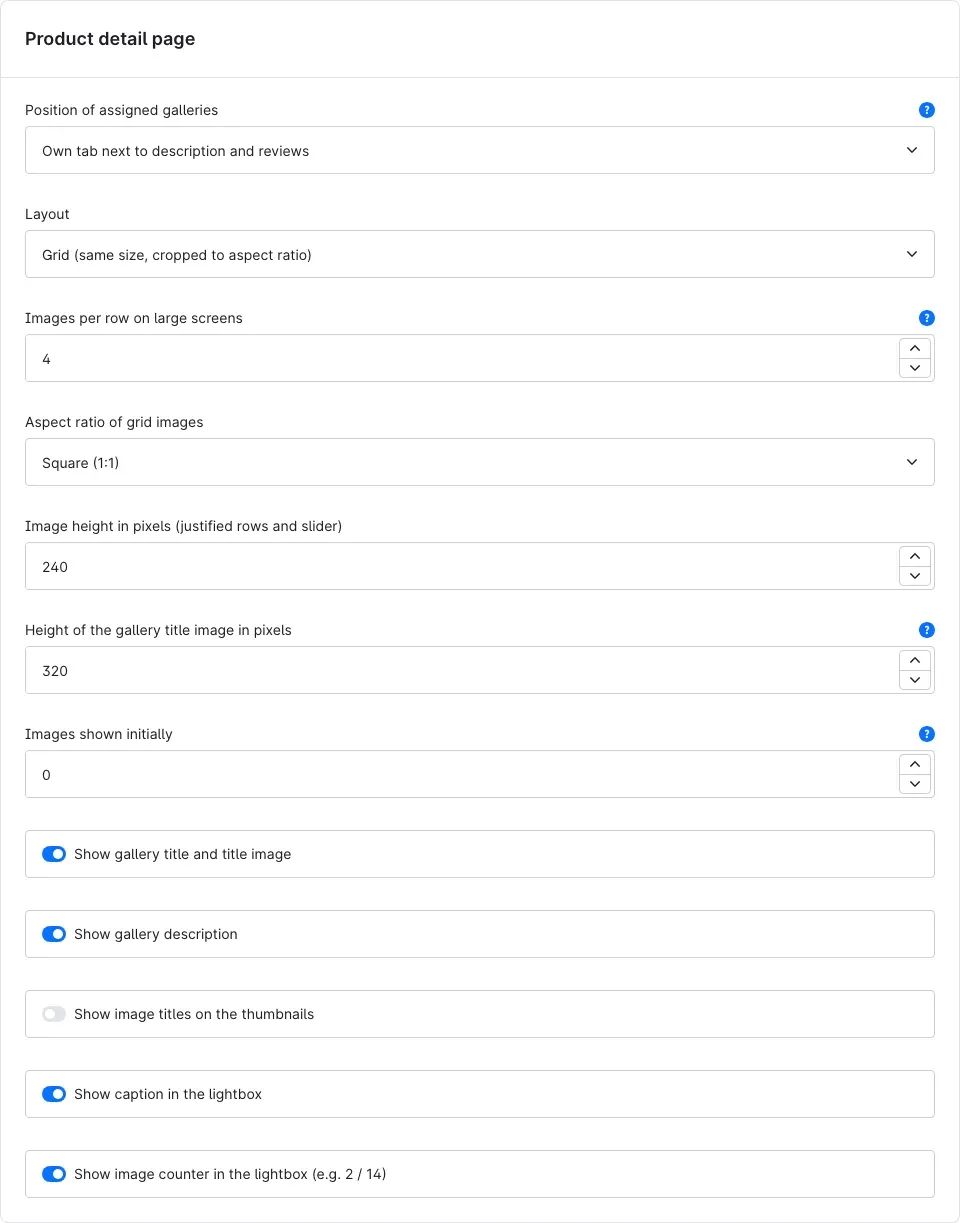Show help for gallery title image height
The height and width of the screenshot is (1223, 960).
point(926,630)
